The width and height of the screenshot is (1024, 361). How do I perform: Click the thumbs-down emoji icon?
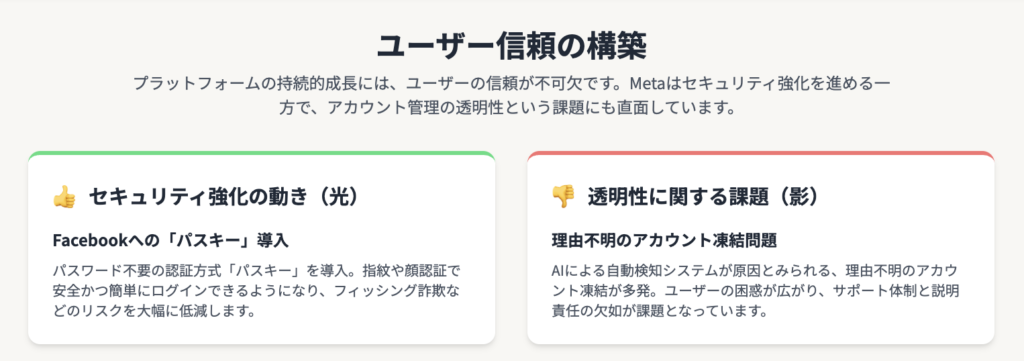[x=563, y=196]
